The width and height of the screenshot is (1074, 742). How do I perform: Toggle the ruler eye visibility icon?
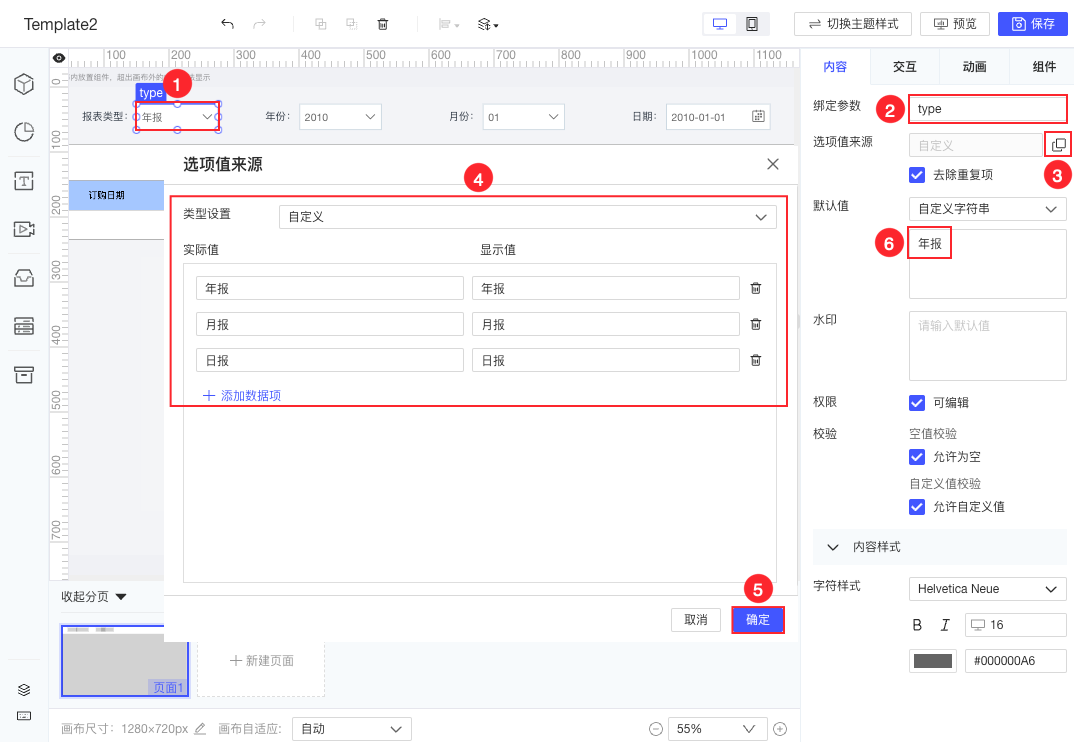pos(59,58)
